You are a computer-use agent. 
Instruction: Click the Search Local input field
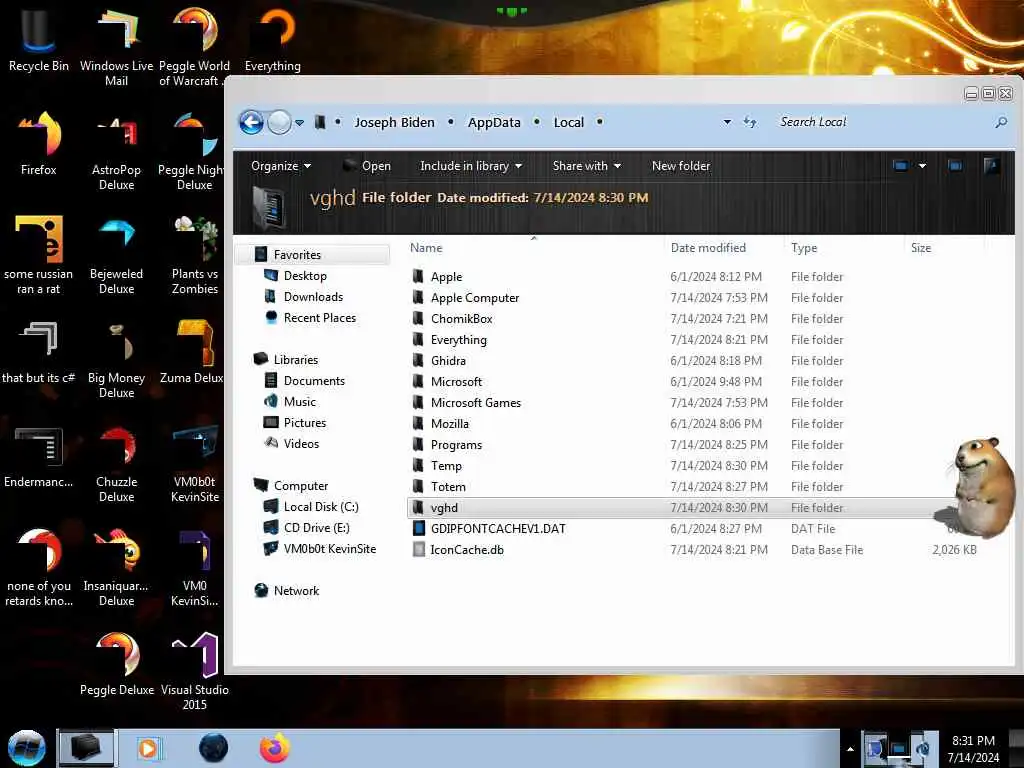882,122
